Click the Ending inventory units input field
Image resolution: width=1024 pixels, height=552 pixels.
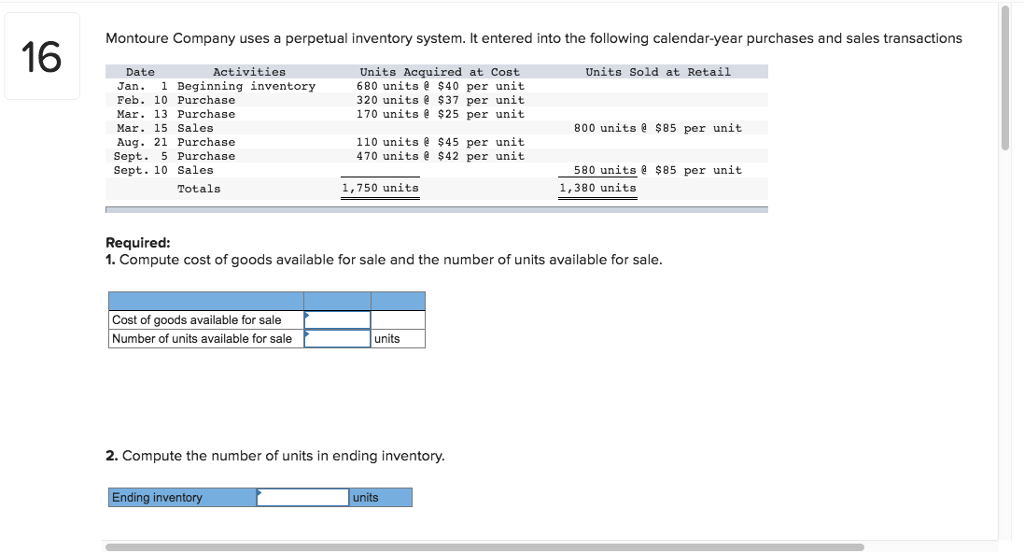[x=302, y=497]
